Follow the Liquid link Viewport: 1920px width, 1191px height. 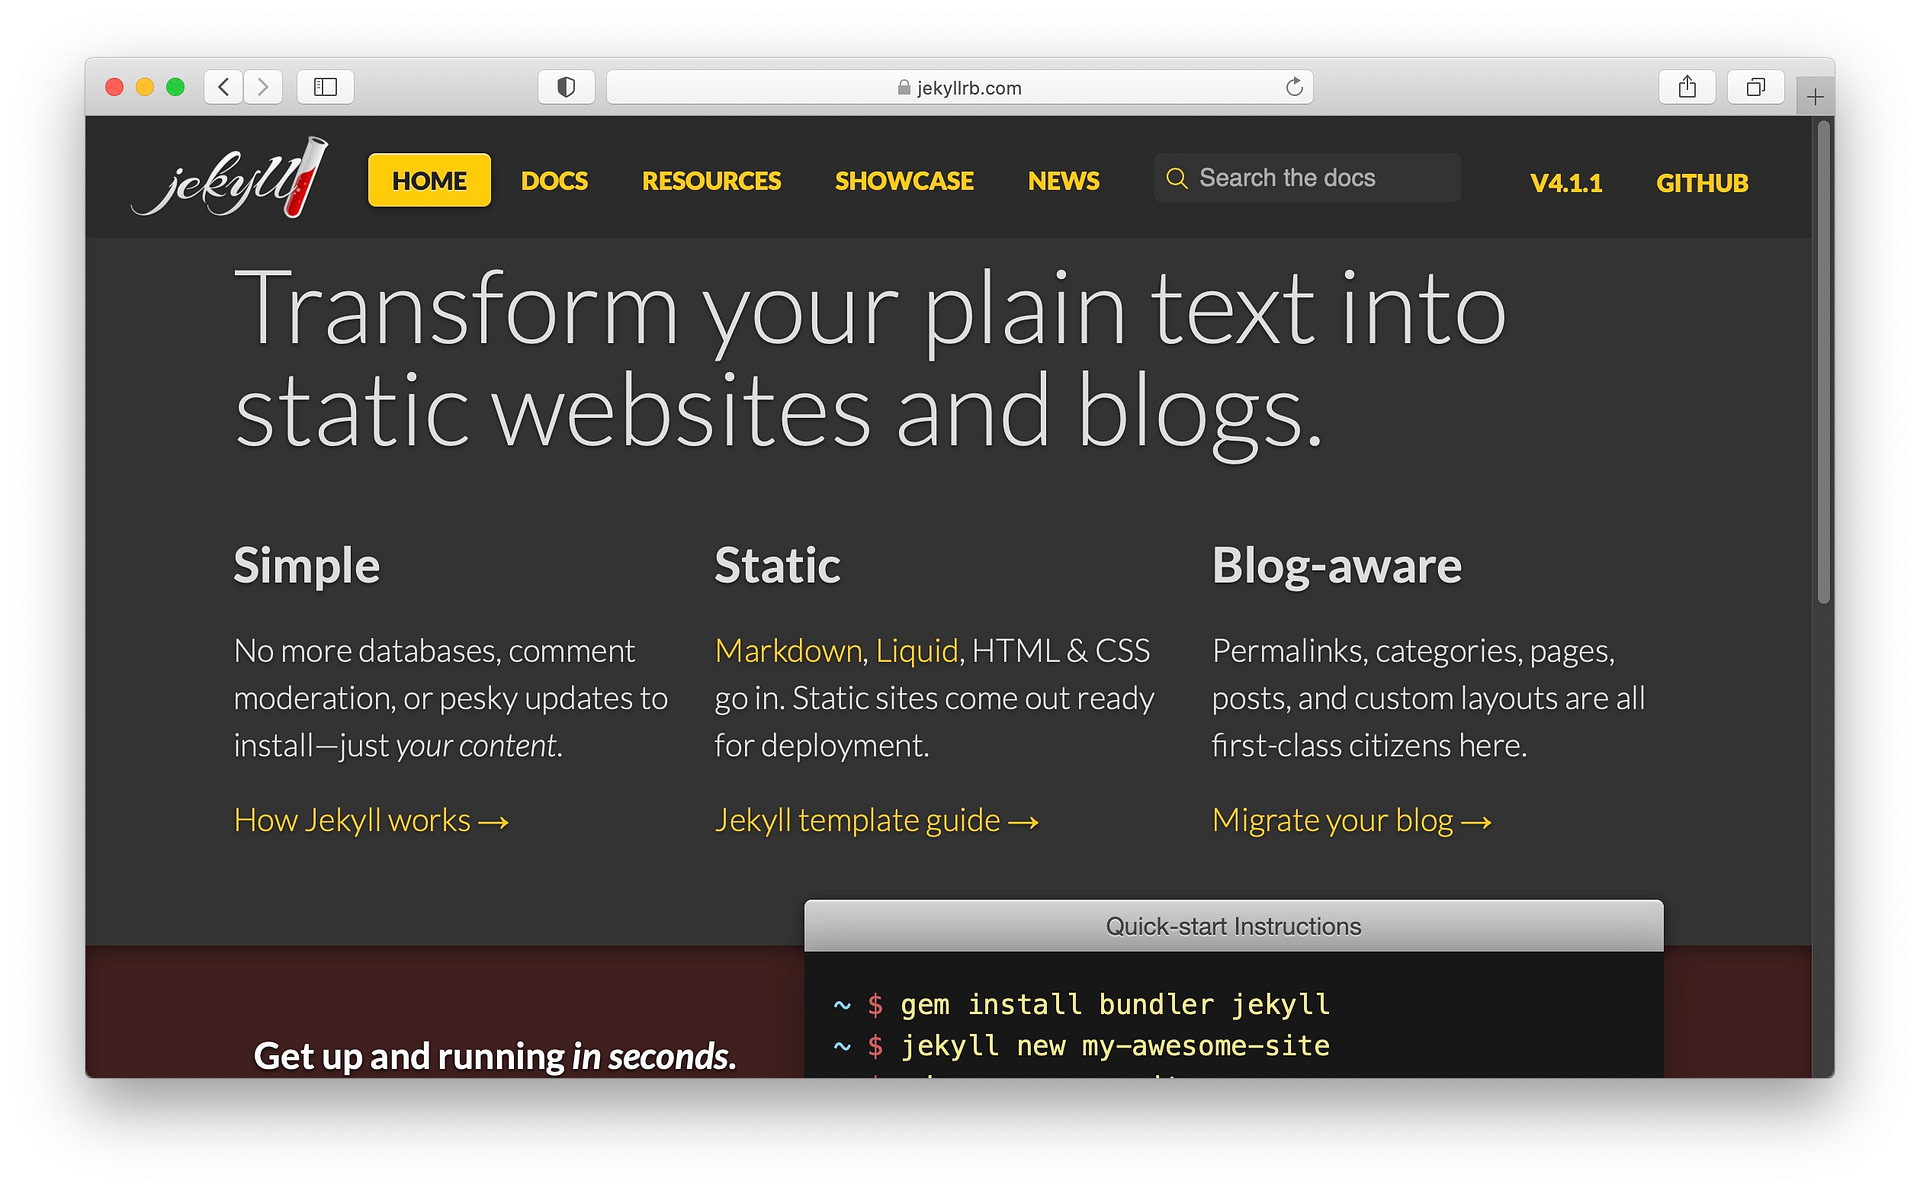coord(917,651)
